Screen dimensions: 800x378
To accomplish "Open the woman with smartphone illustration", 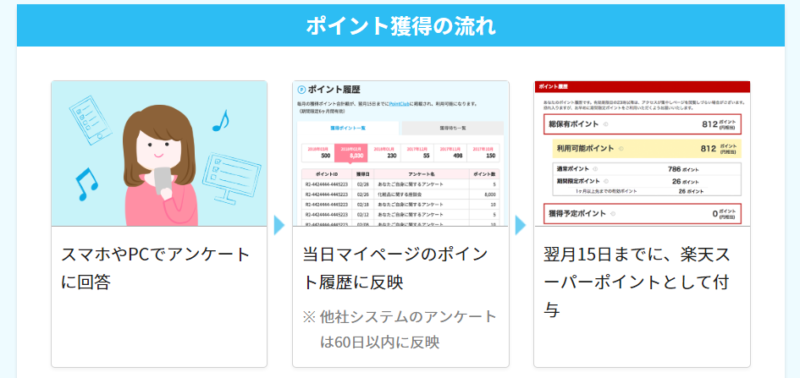I will click(159, 153).
